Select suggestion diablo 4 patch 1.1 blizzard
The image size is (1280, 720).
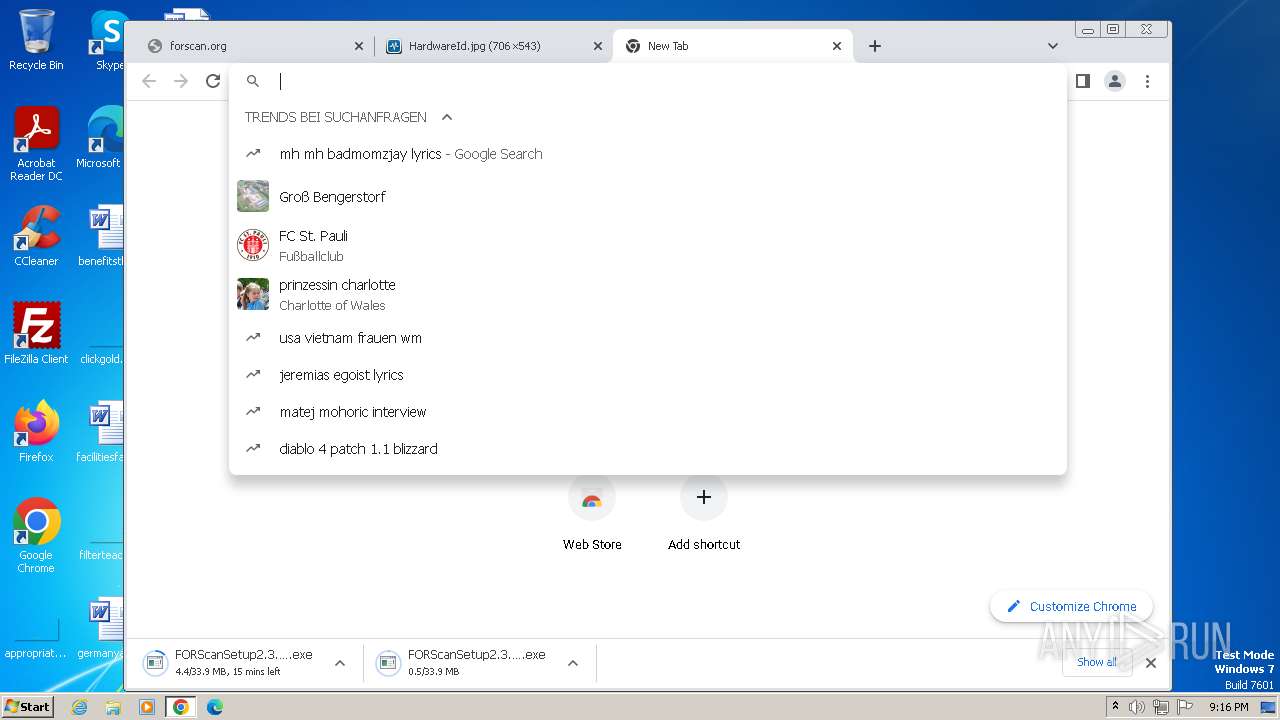pyautogui.click(x=648, y=449)
